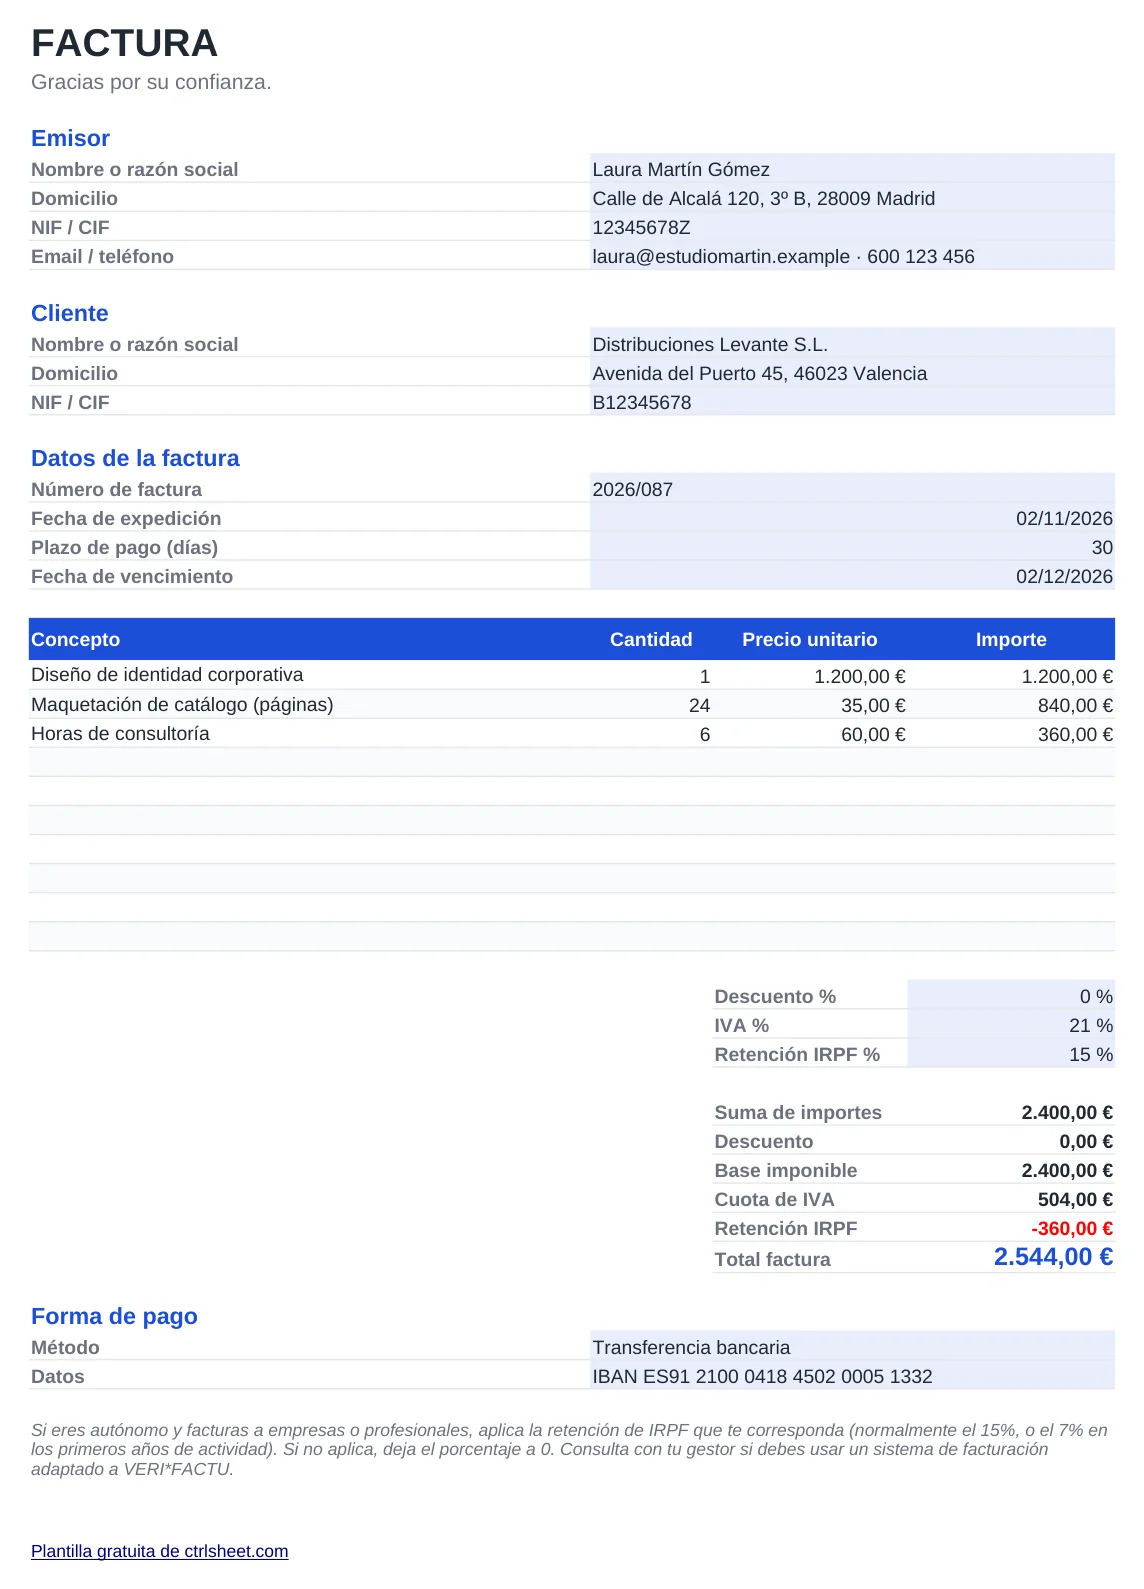Select the Diseño de identidad corporativa row

click(572, 675)
